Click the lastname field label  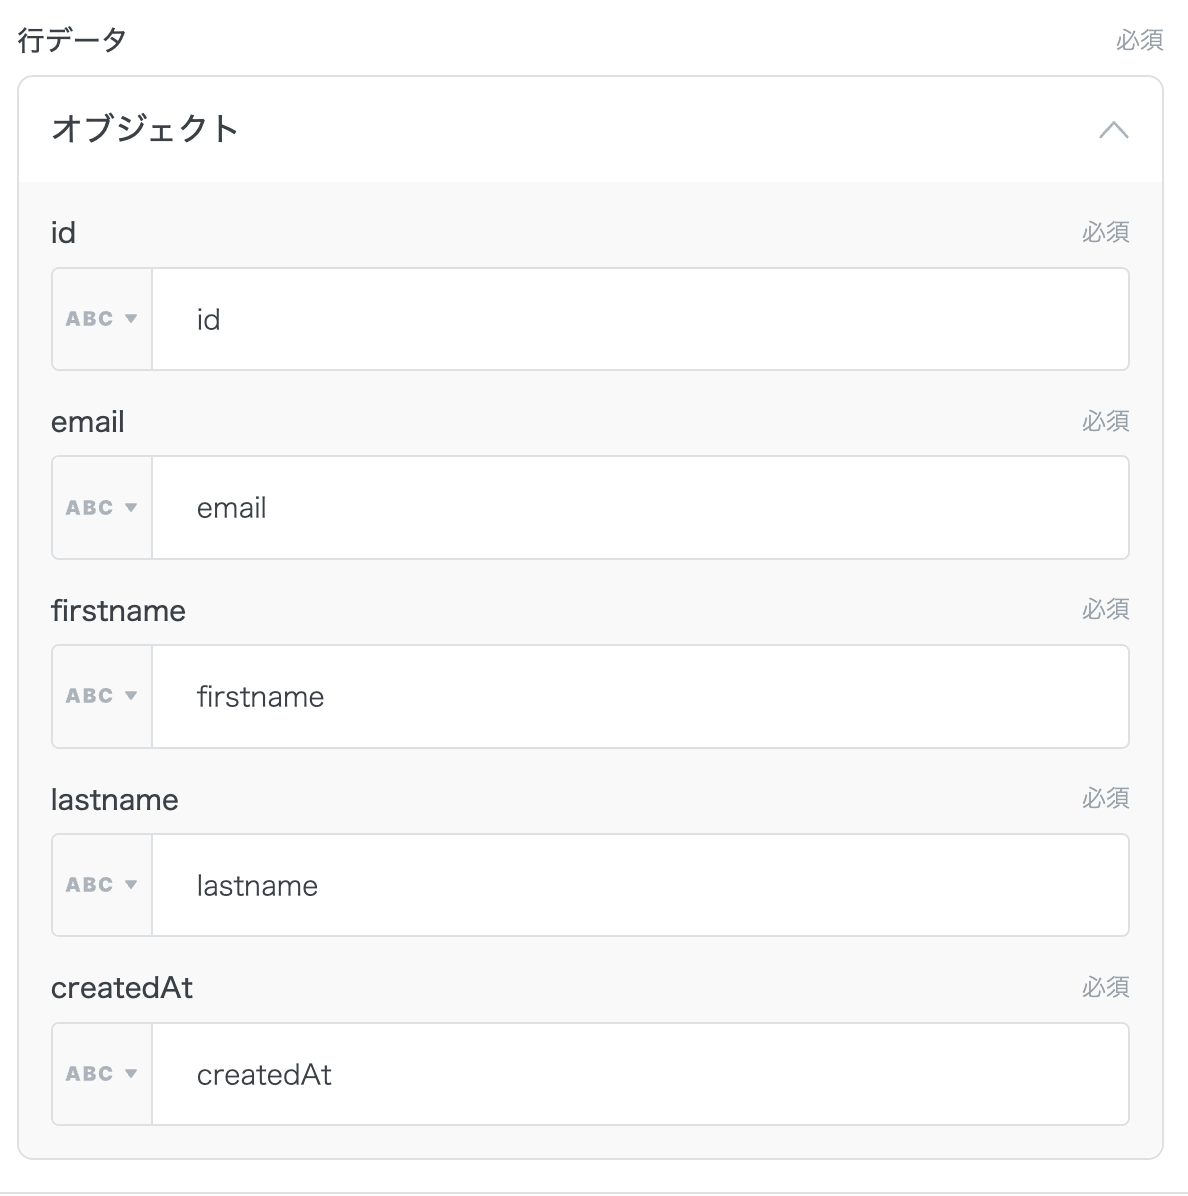point(115,800)
